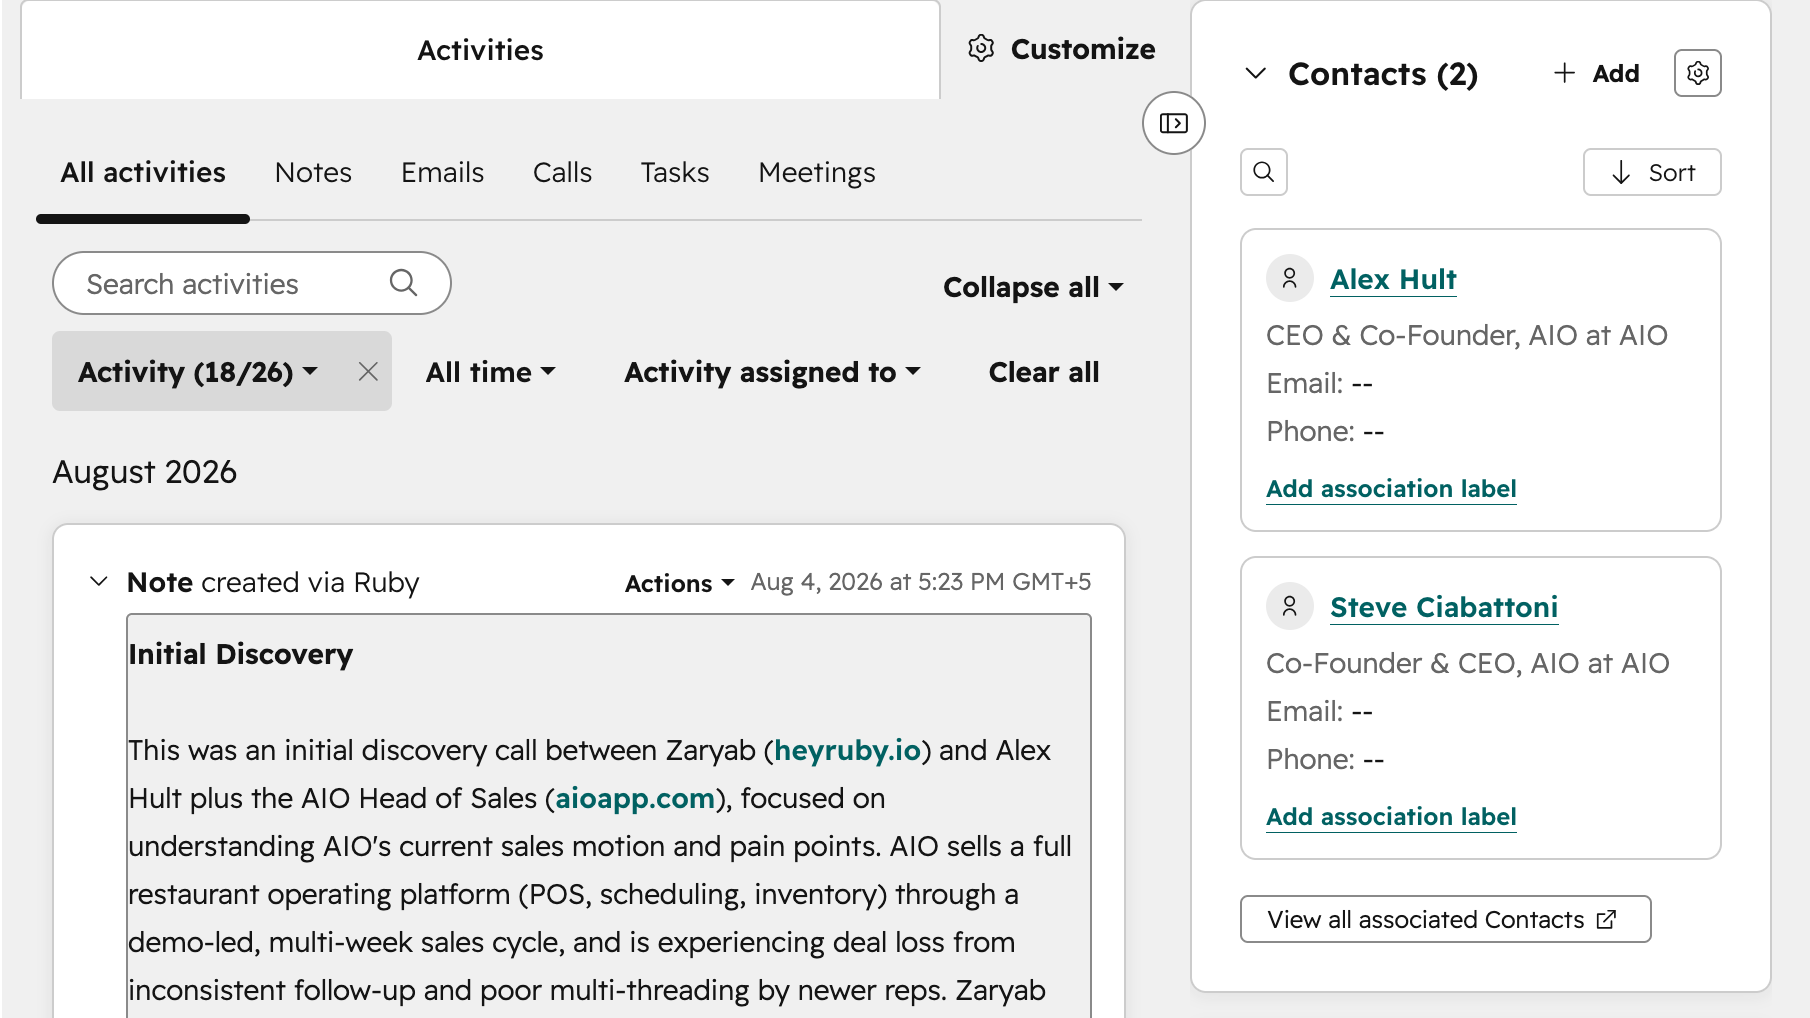Switch to the Calls tab
The image size is (1810, 1018).
point(562,172)
